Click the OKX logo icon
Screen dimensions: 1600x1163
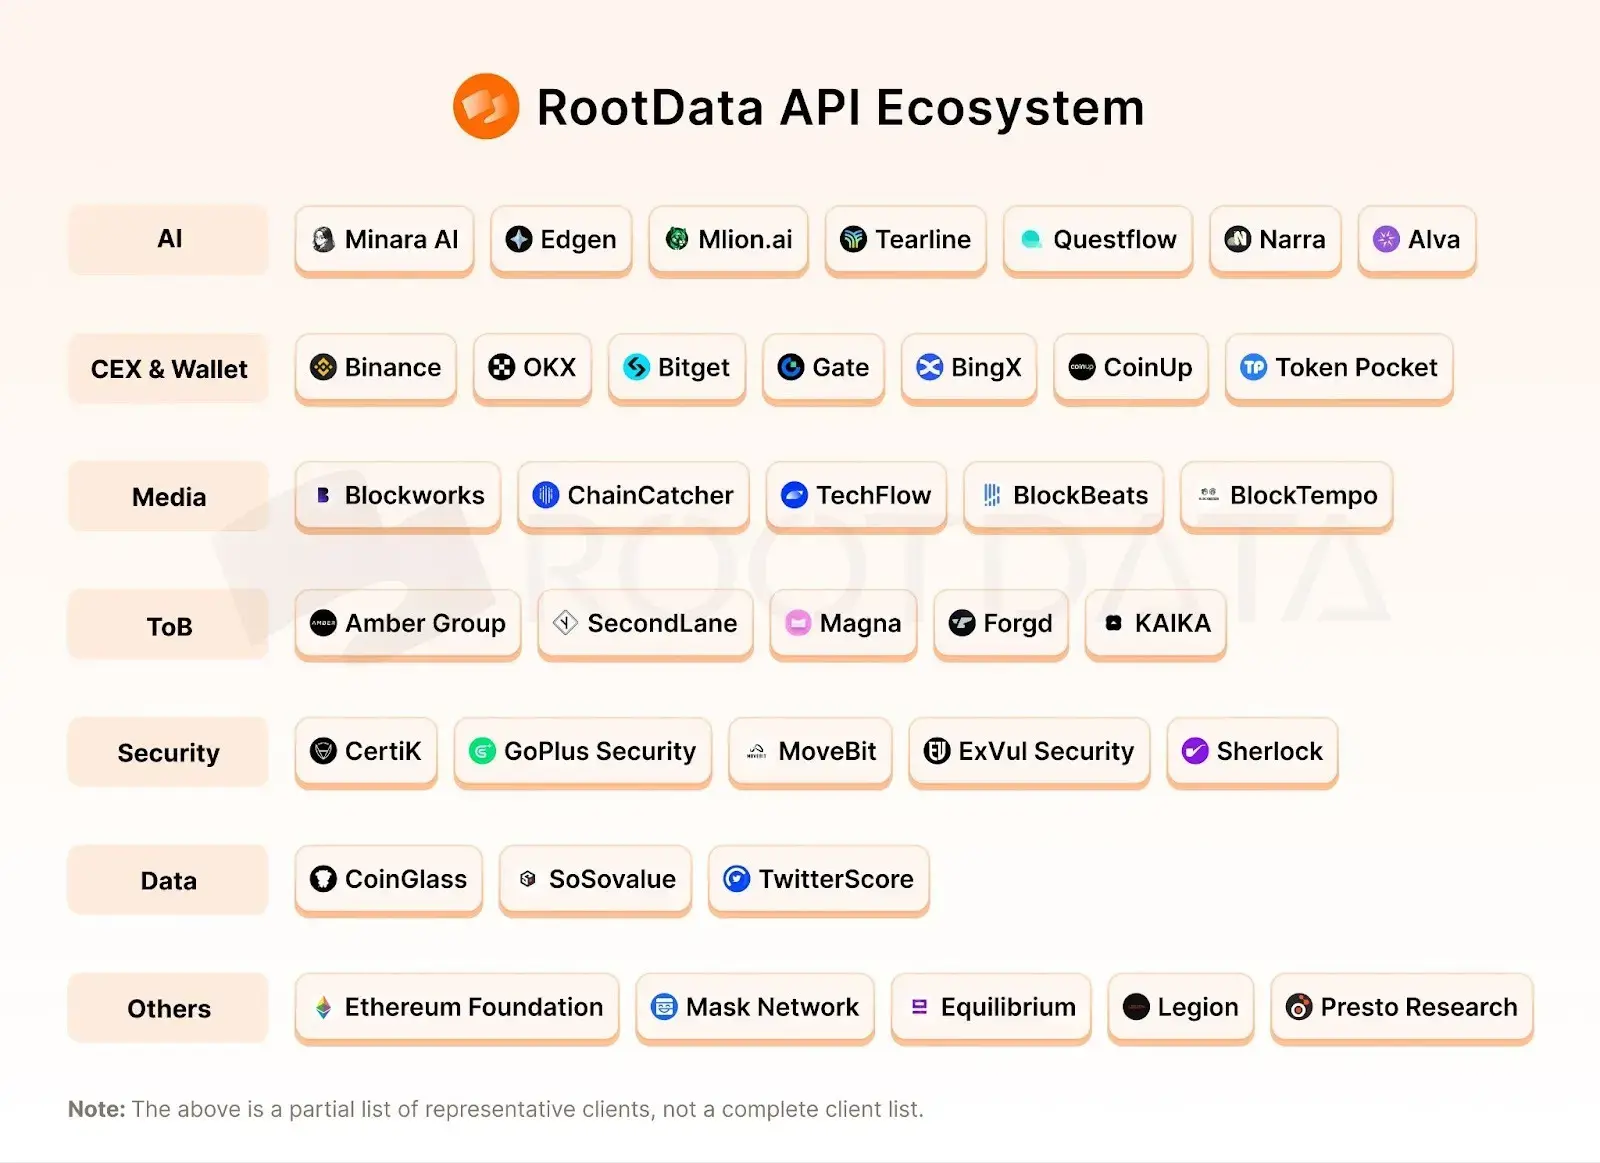501,368
